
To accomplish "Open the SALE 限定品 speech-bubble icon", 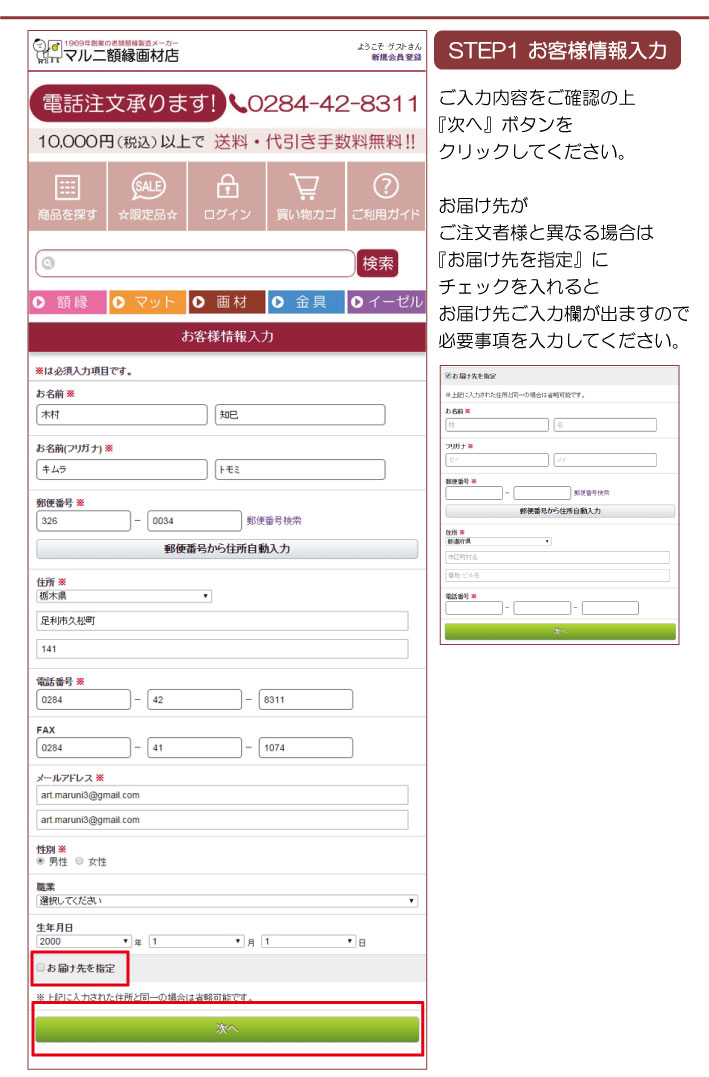I will [x=148, y=187].
